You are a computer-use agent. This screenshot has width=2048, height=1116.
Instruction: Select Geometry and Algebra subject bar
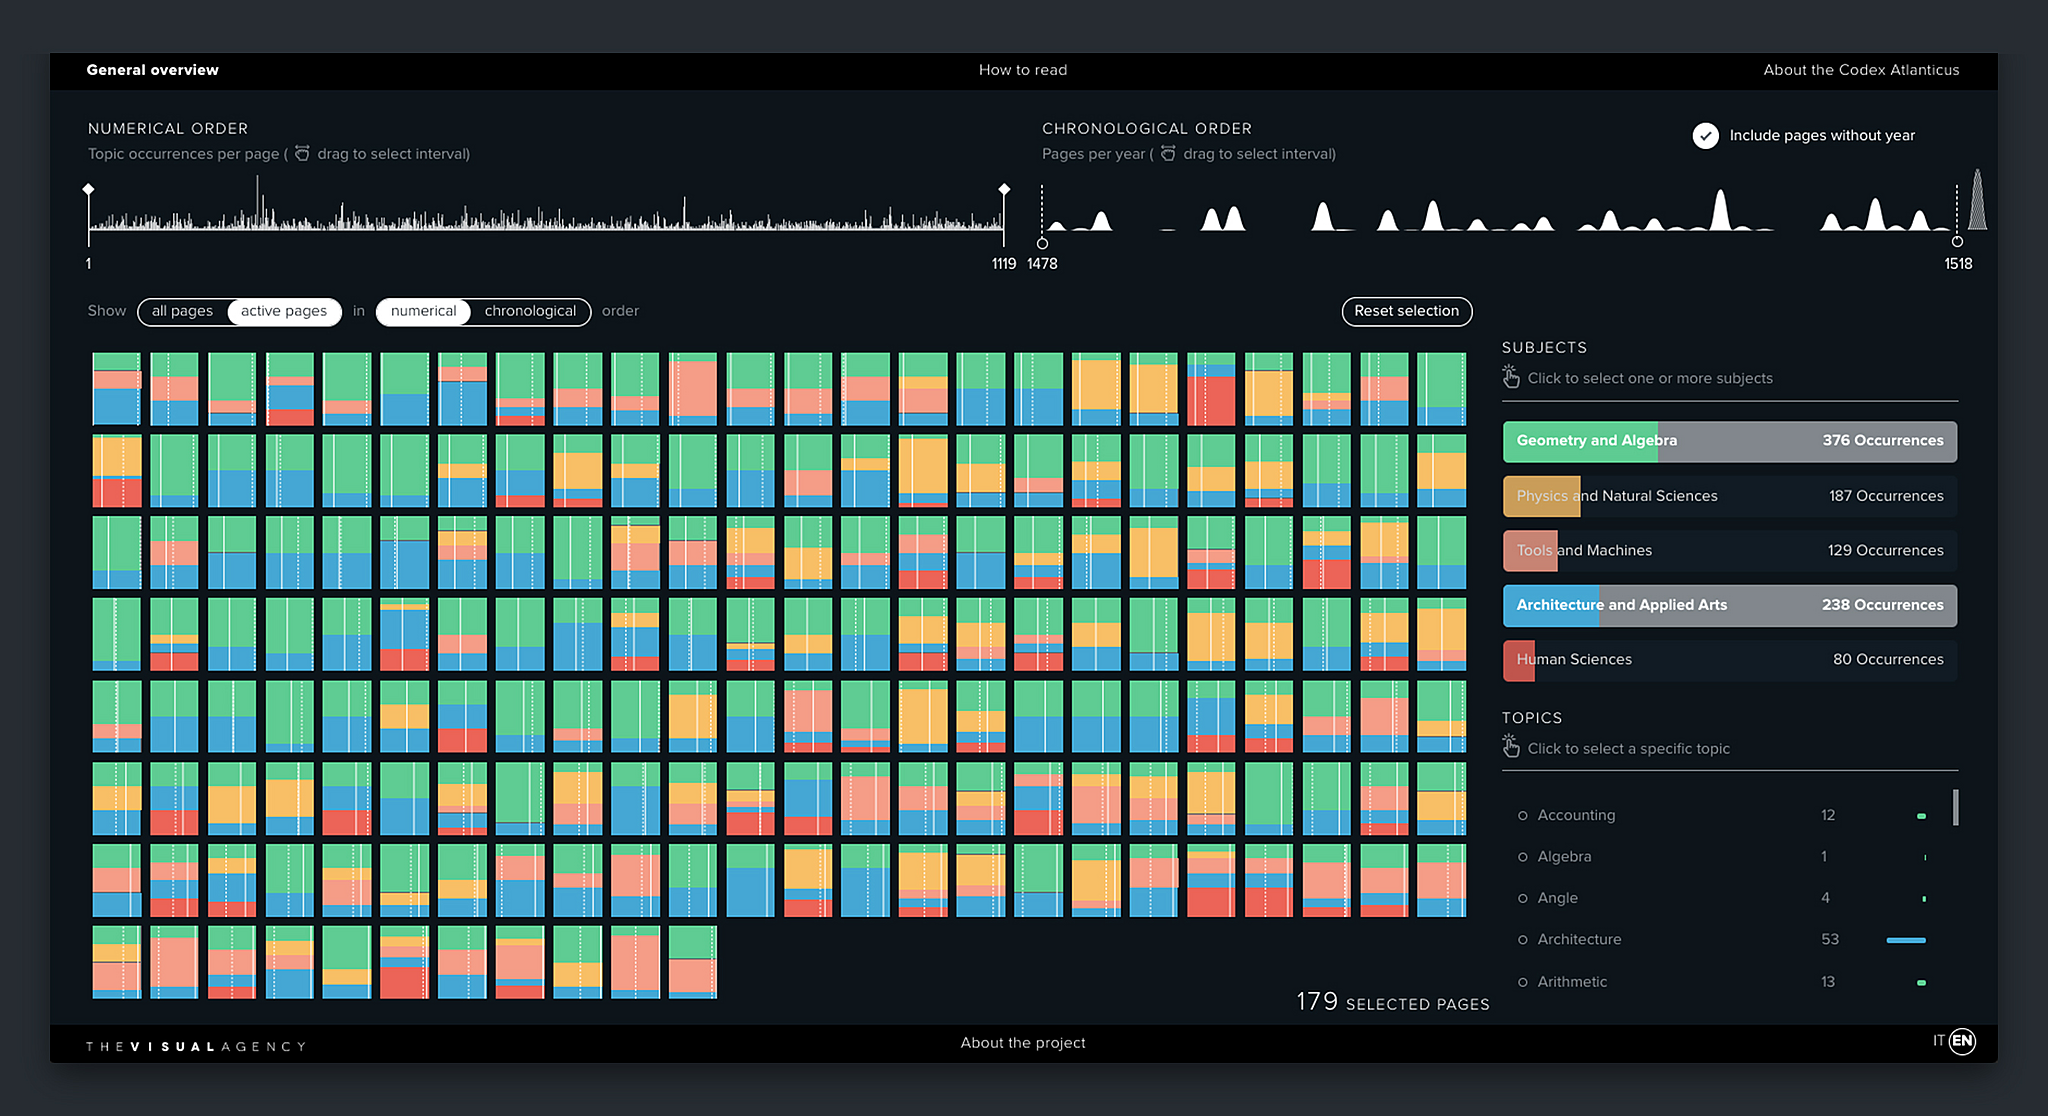[x=1730, y=441]
